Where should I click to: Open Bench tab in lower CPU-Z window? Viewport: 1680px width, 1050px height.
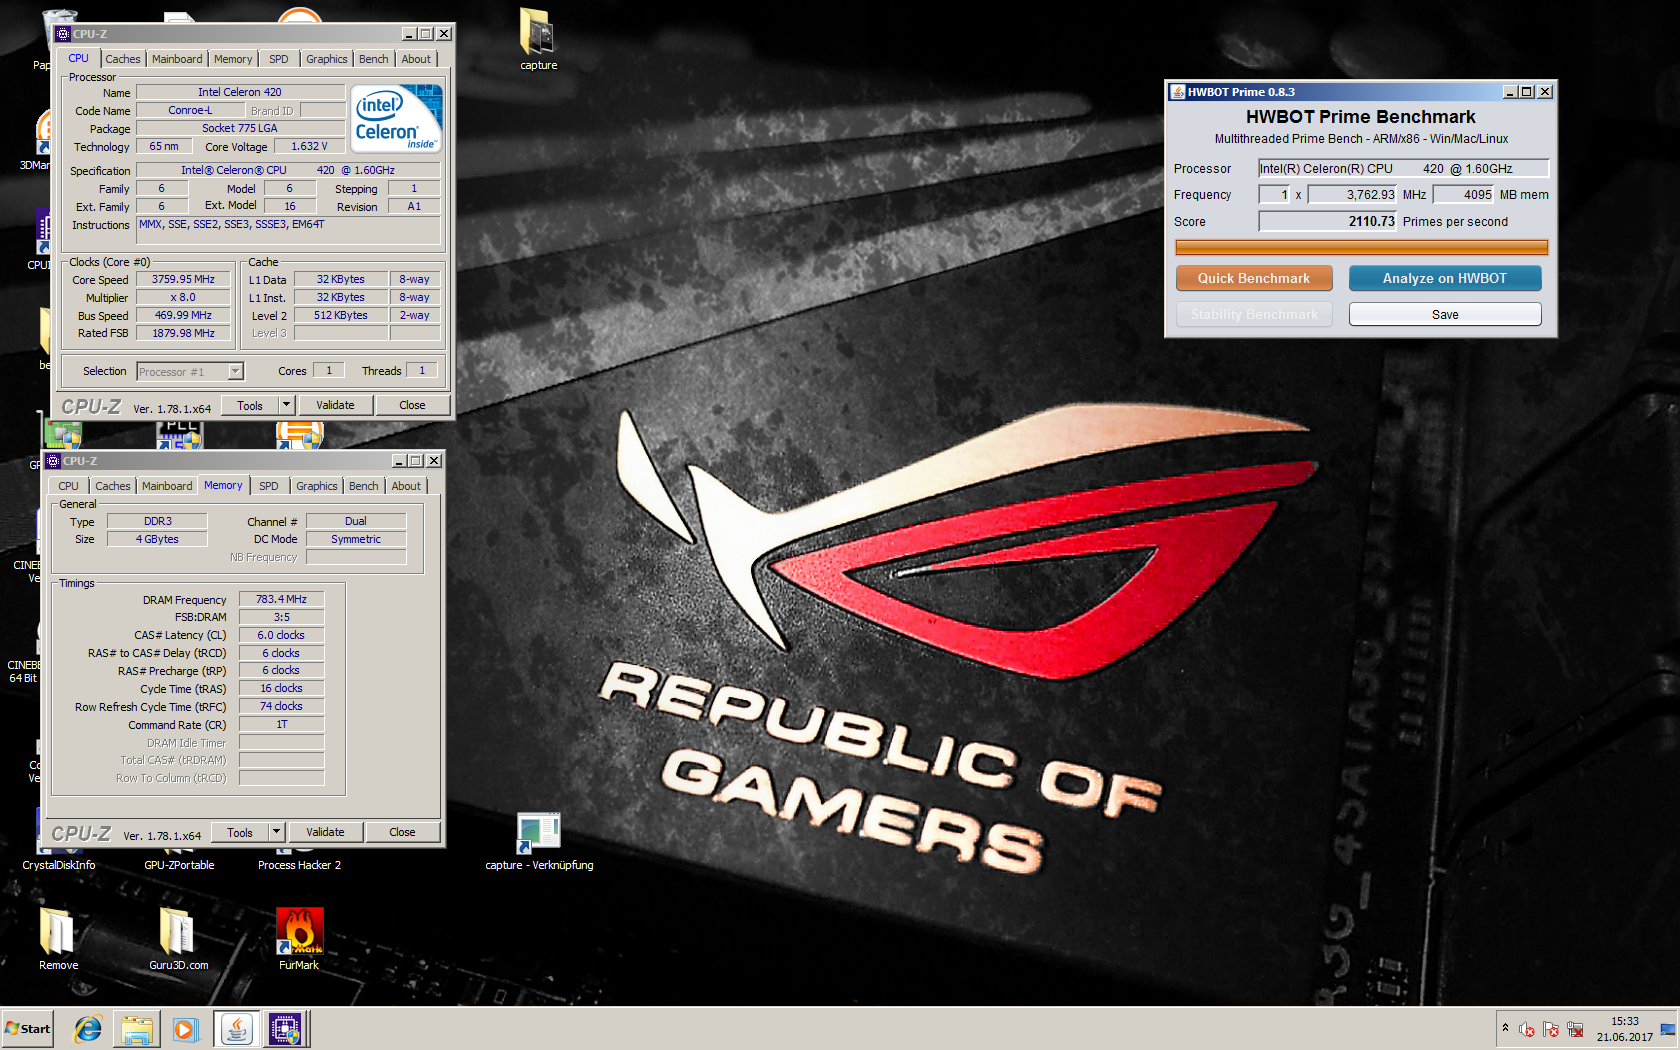[364, 486]
